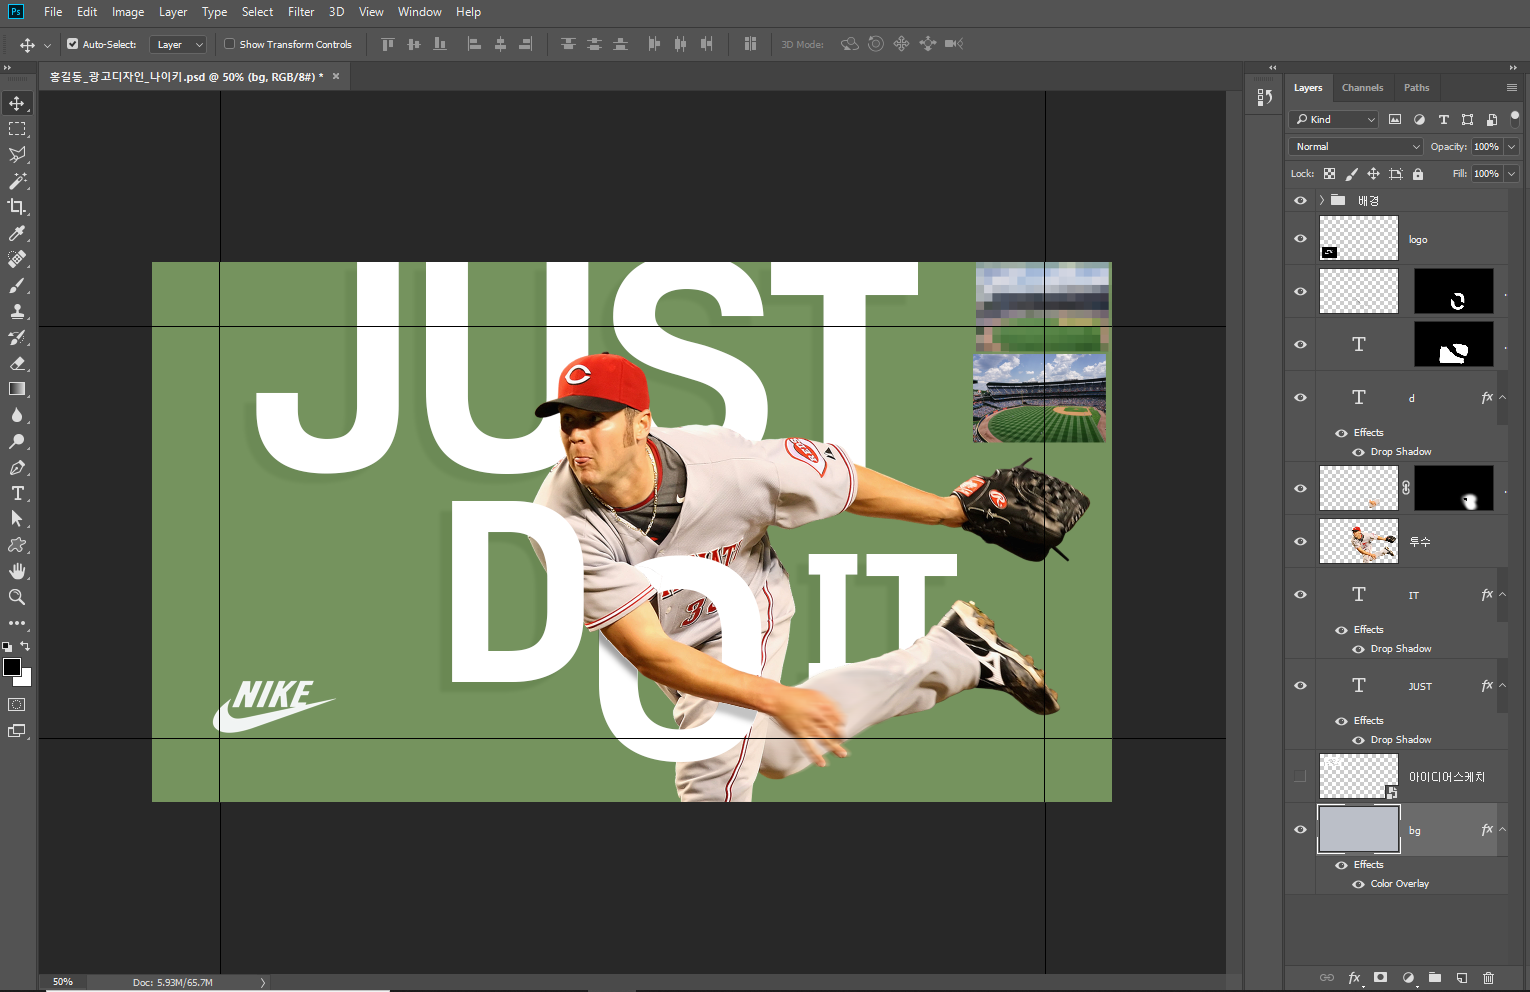Change the screen mode
This screenshot has width=1530, height=992.
[x=17, y=731]
